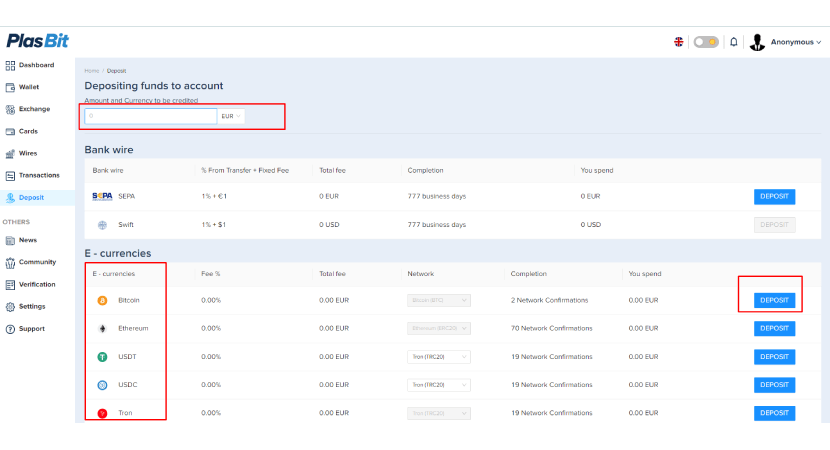Click DEPOSIT button for Tron
Screen dimensions: 830x450
click(774, 413)
